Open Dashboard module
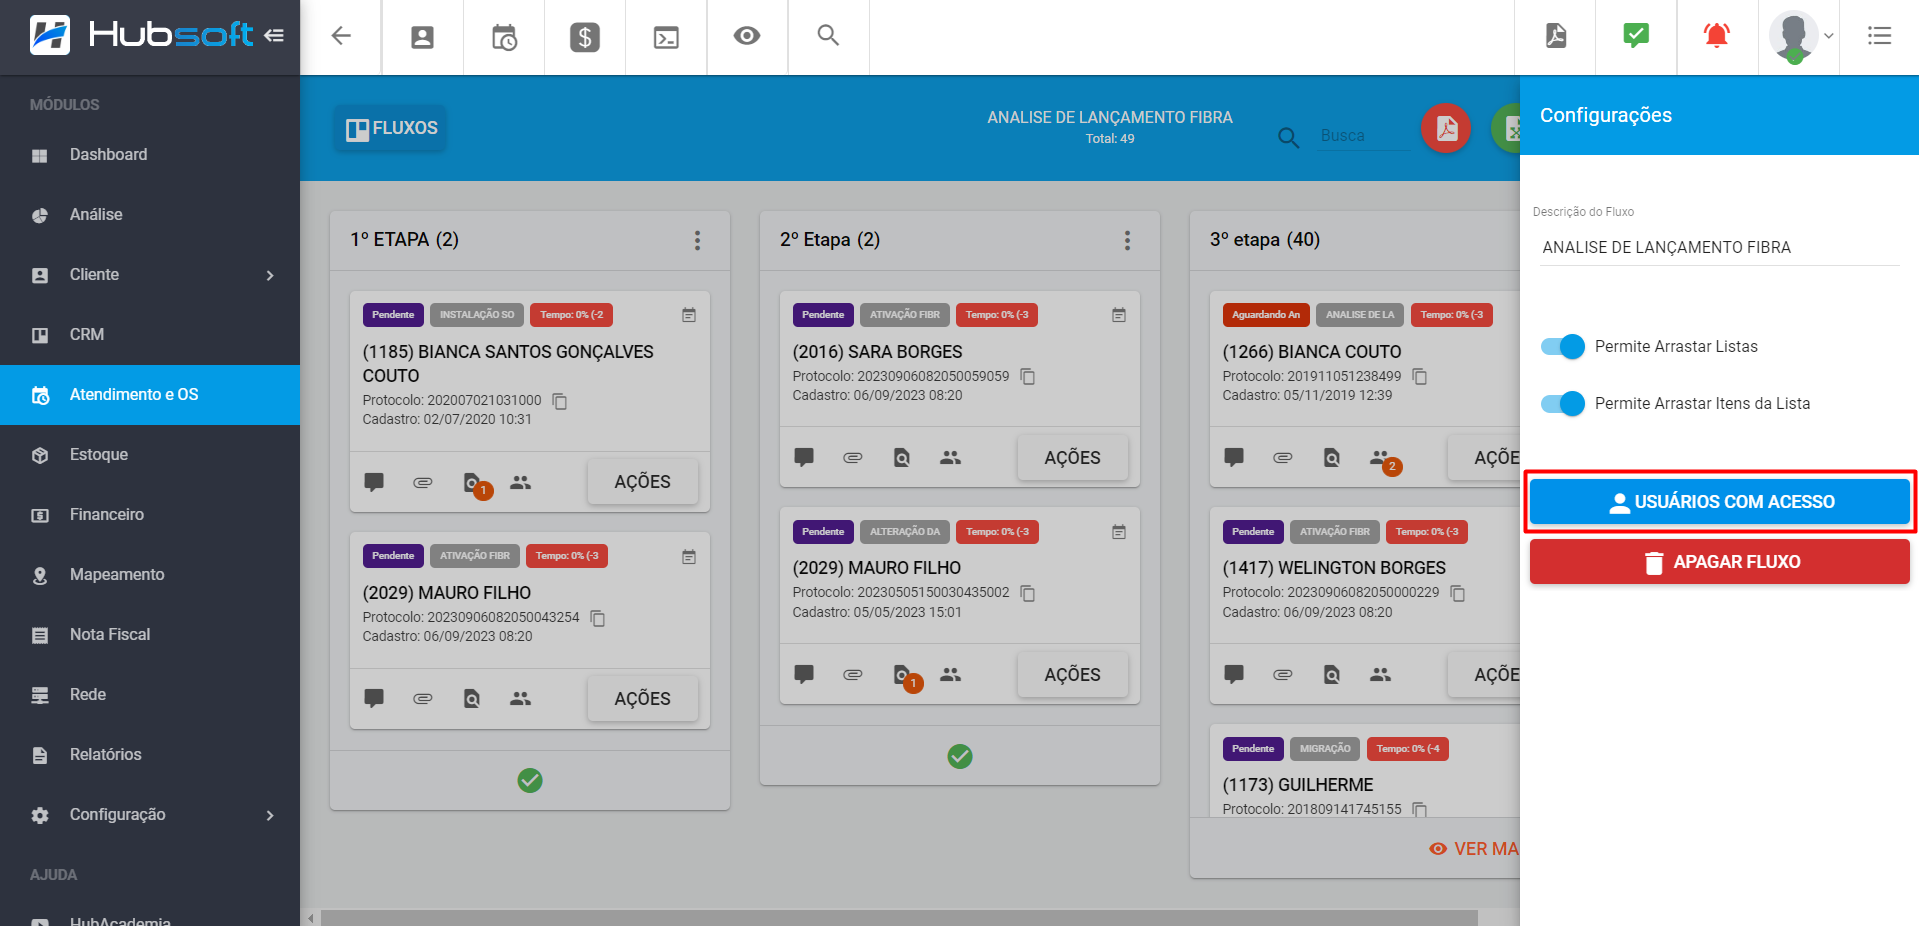Screen dimensions: 1919x926 (x=150, y=155)
